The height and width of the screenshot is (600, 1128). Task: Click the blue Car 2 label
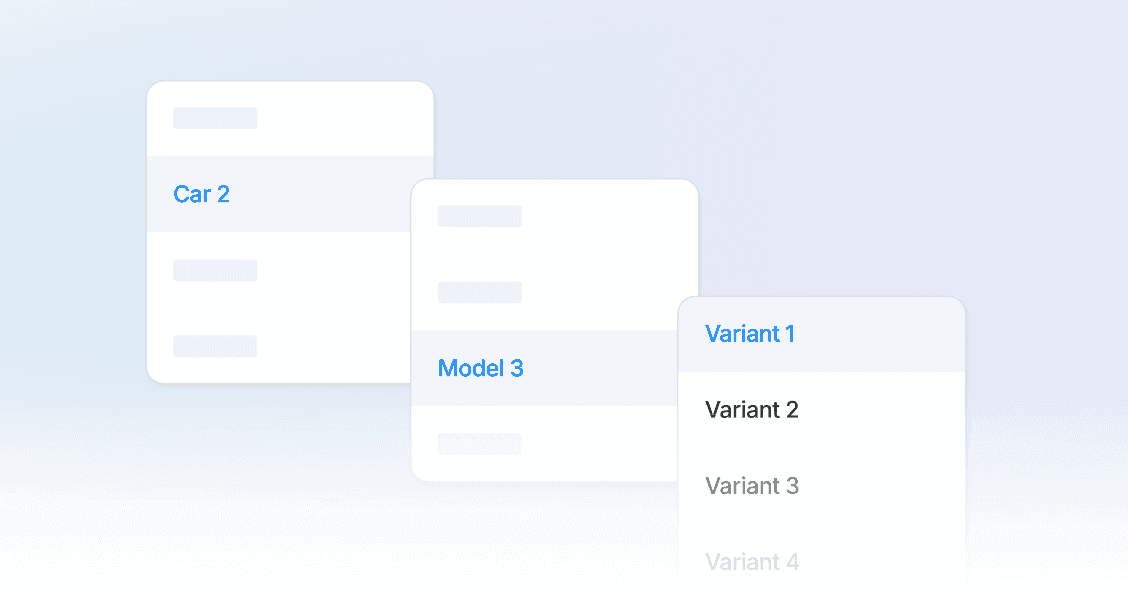coord(202,194)
